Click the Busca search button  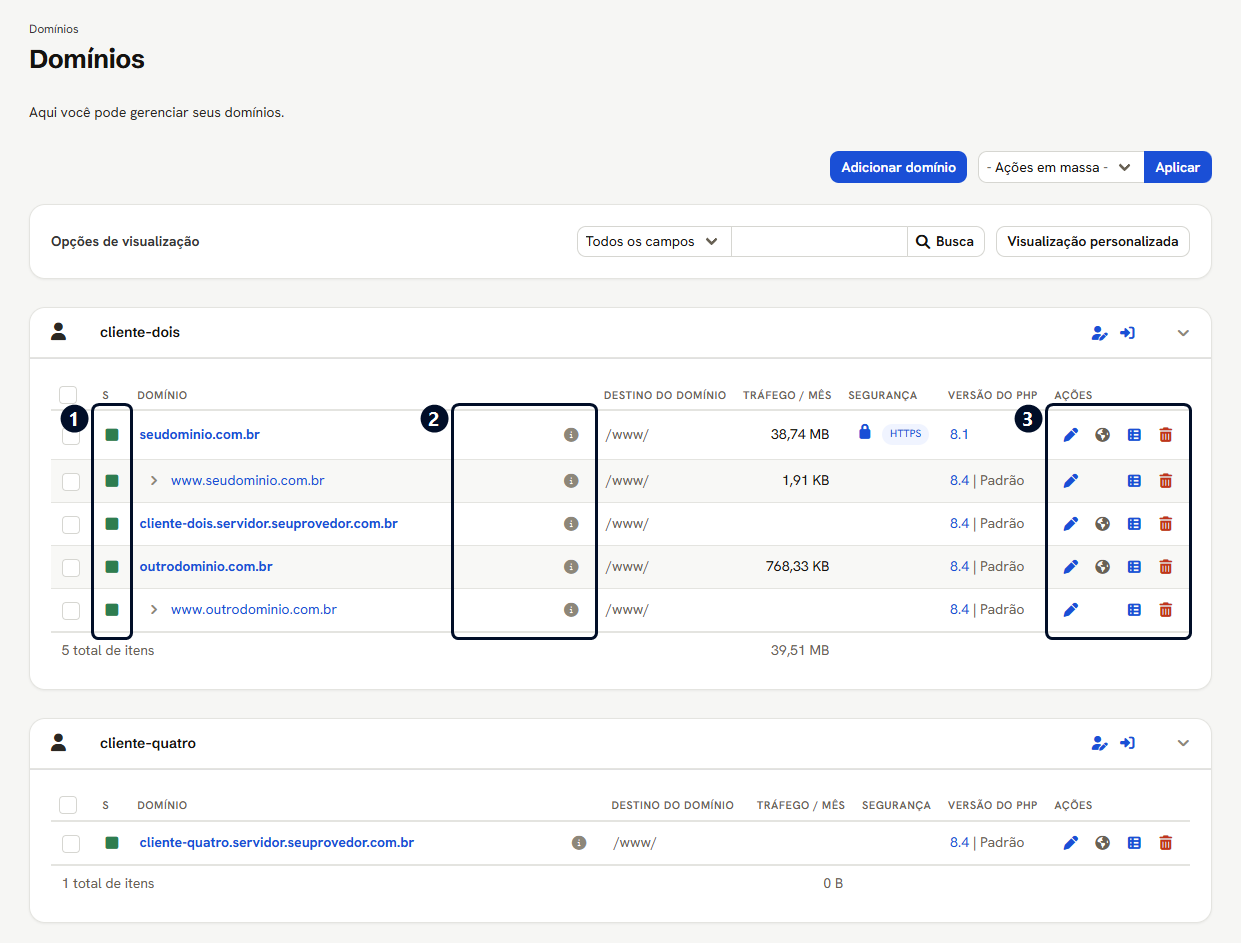pos(945,241)
